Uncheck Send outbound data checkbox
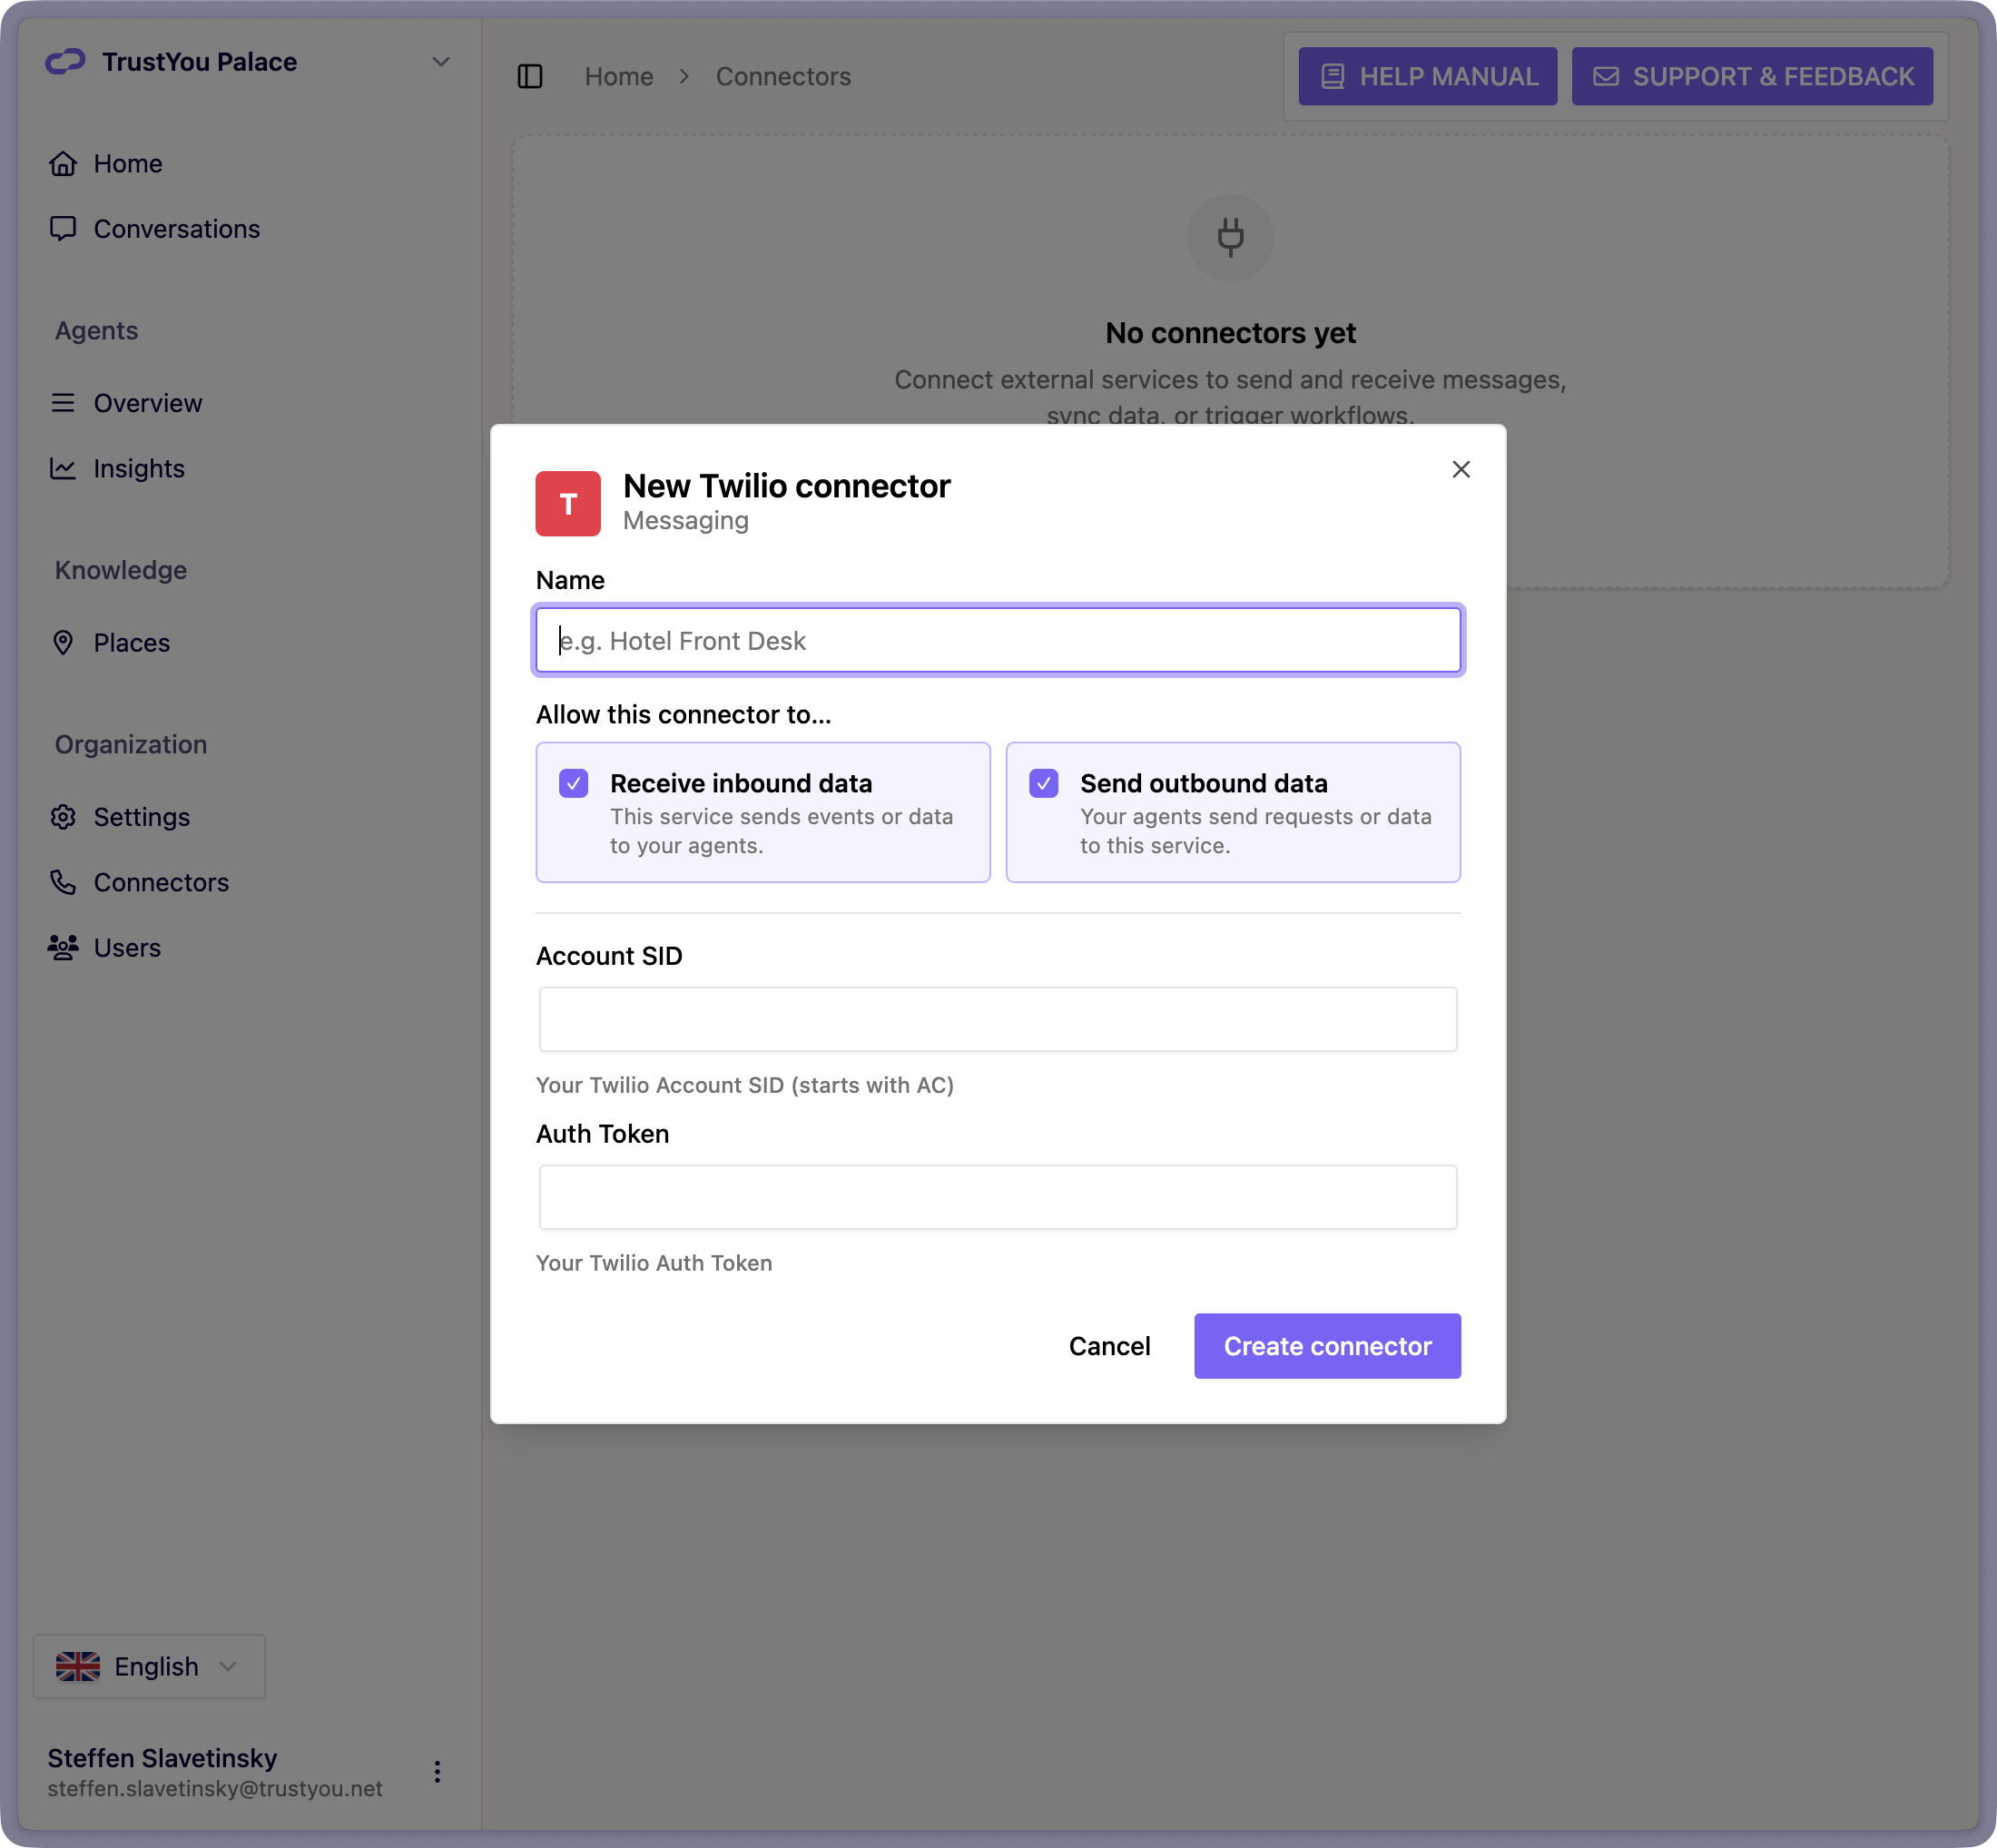 point(1044,783)
